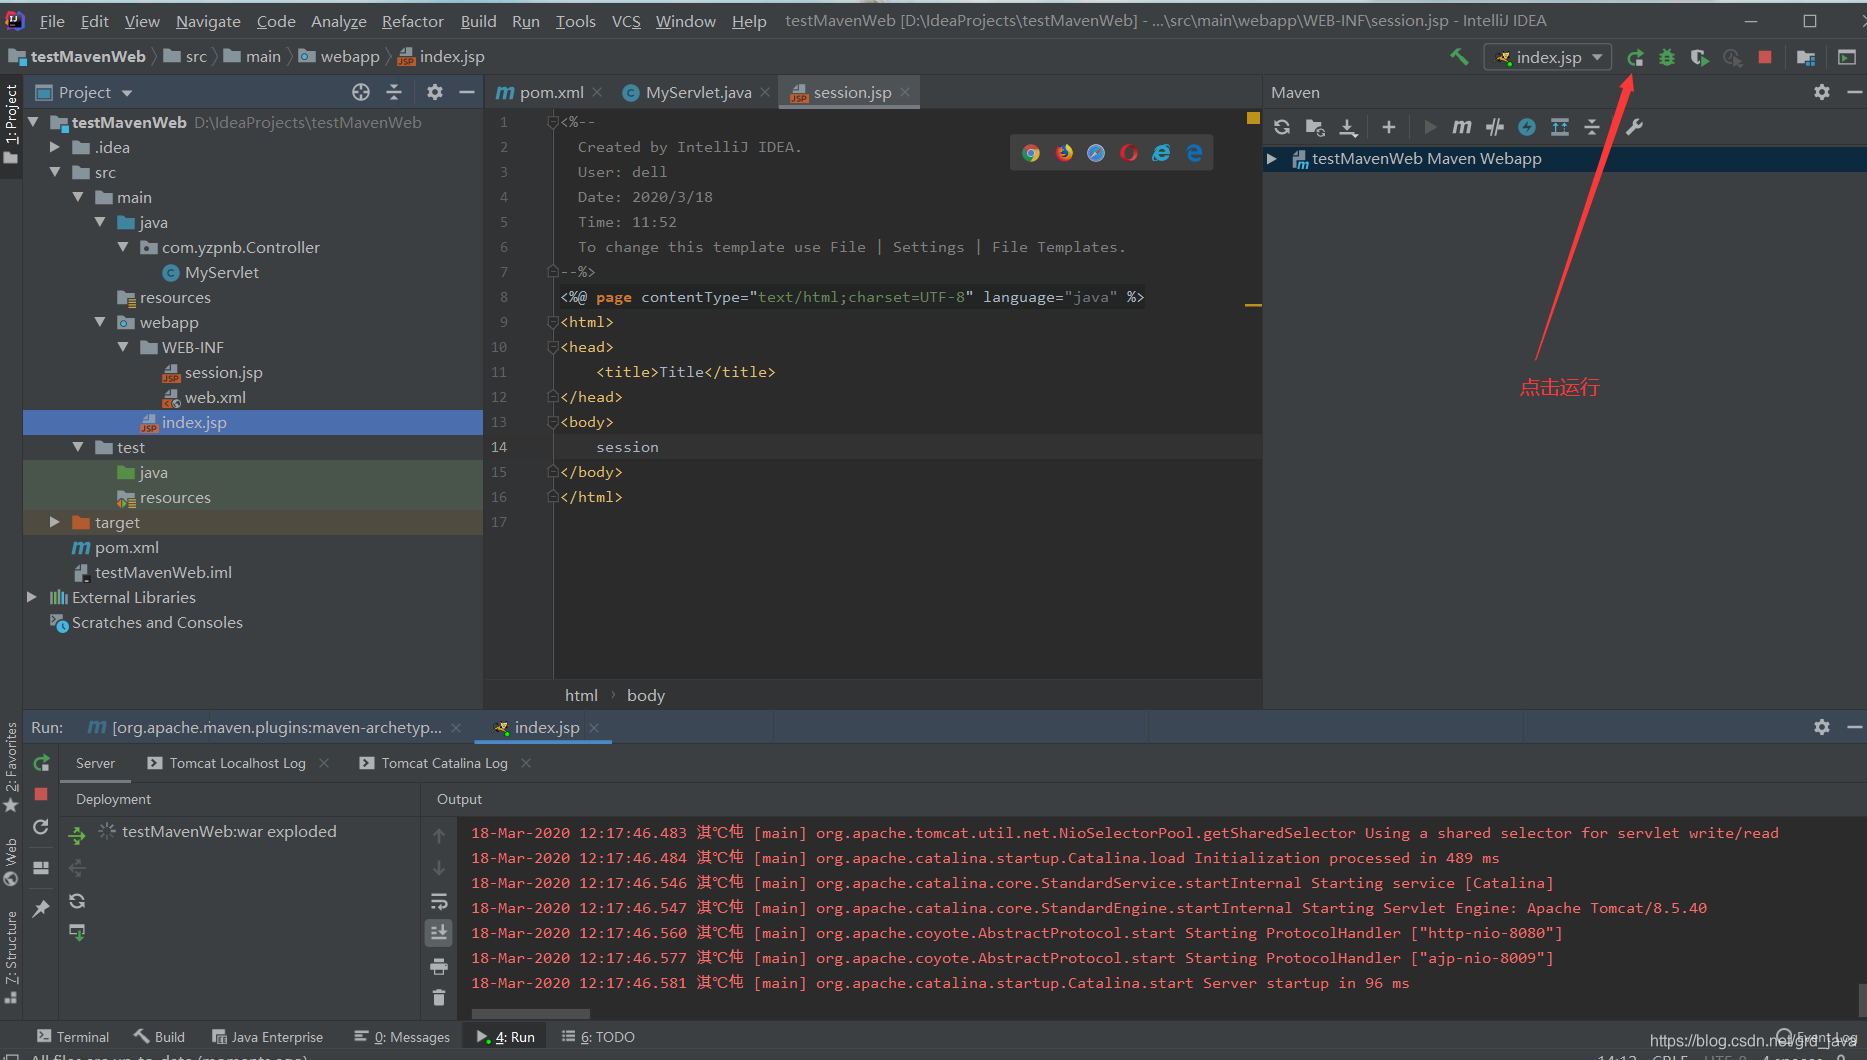Open page in Internet Explorer icon
The height and width of the screenshot is (1060, 1867).
click(1161, 153)
